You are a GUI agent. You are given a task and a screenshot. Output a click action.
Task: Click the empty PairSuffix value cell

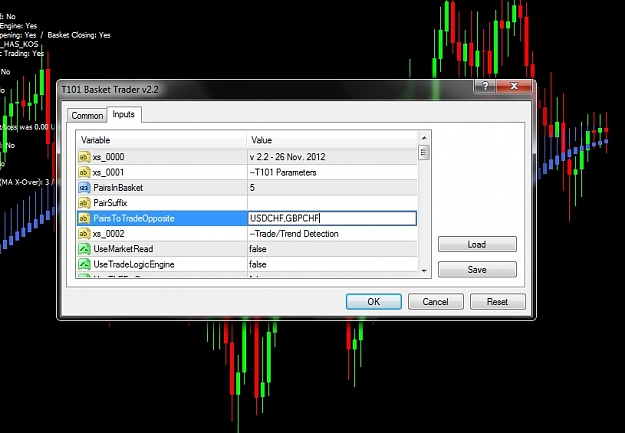click(x=332, y=203)
